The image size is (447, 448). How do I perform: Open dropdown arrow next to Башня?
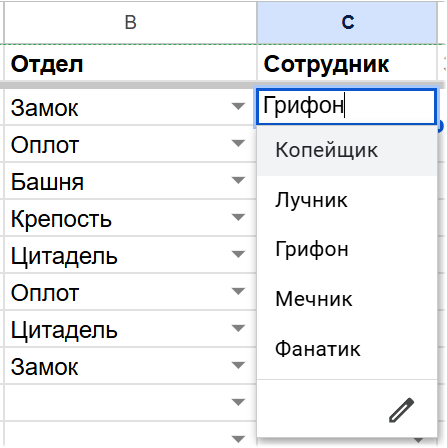click(238, 180)
